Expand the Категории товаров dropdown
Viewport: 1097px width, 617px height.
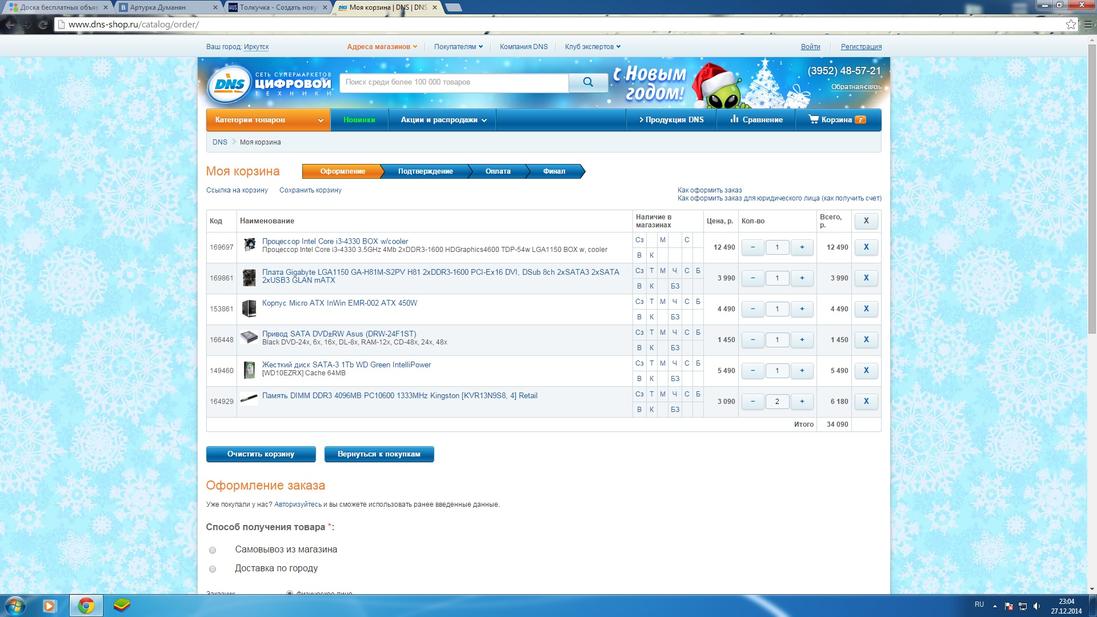click(x=268, y=120)
